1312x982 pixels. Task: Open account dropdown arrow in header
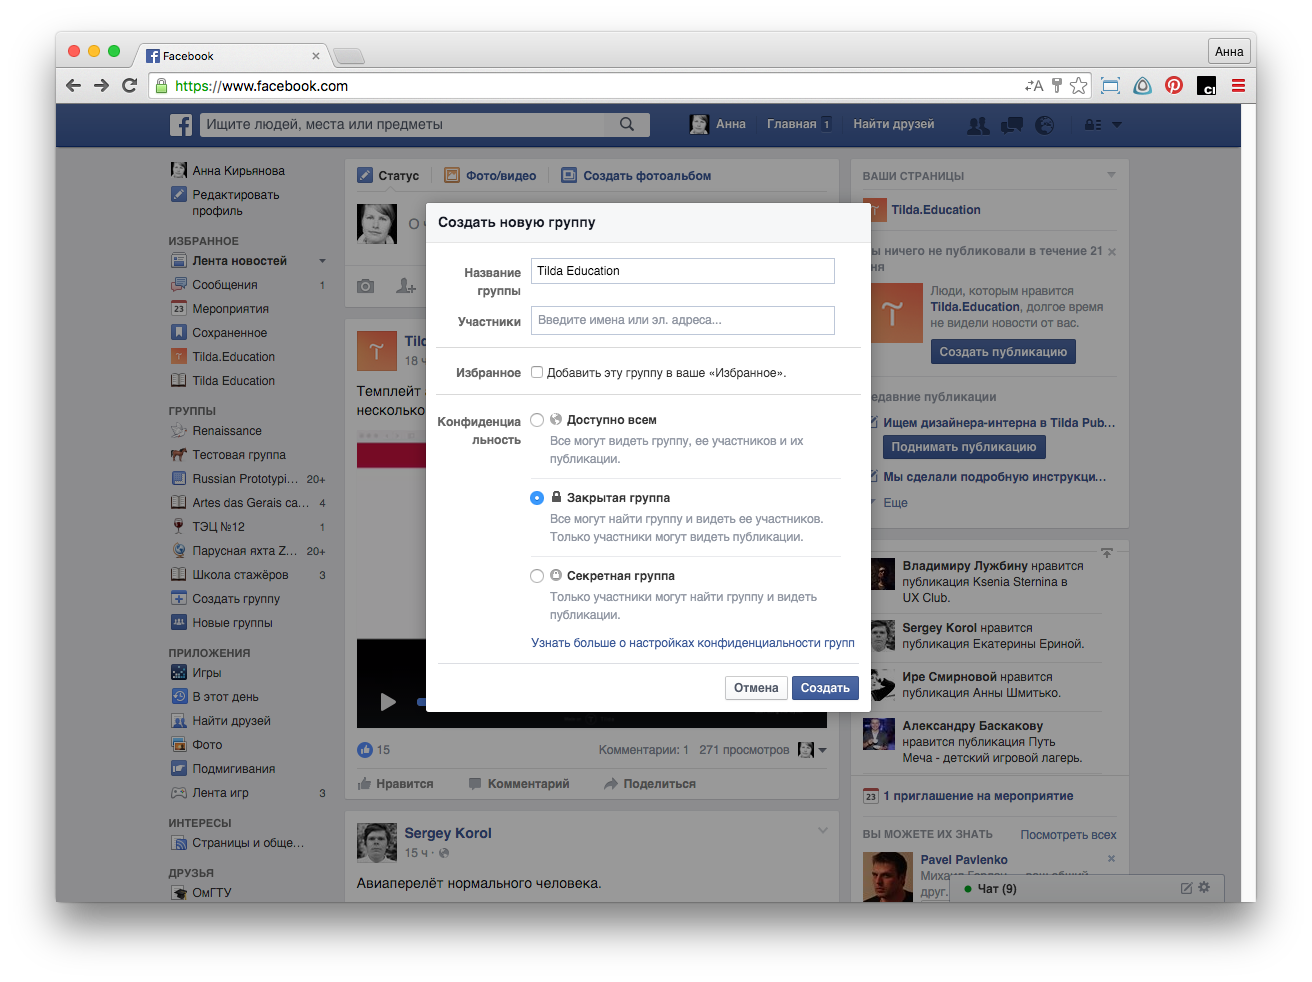tap(1117, 125)
